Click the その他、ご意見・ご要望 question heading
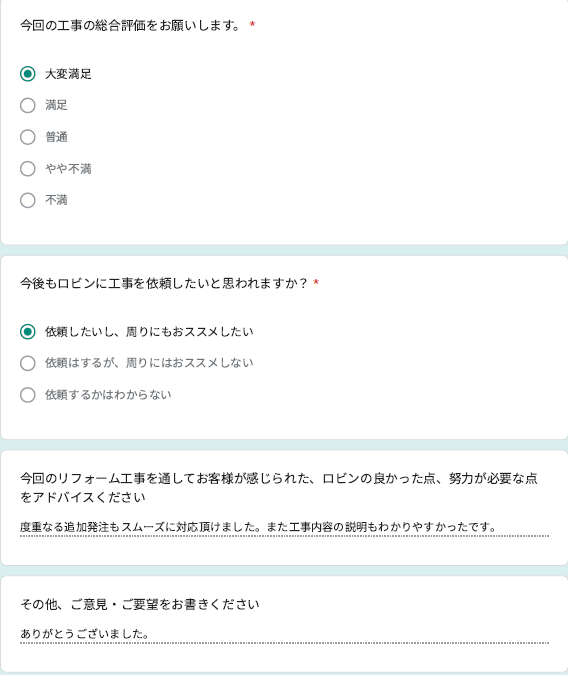The image size is (568, 675). coord(140,604)
